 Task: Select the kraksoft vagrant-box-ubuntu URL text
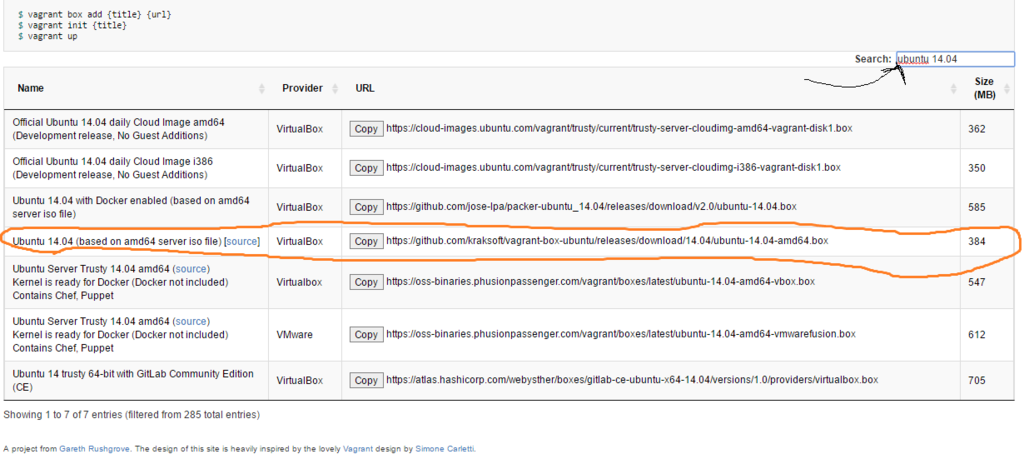coord(607,241)
